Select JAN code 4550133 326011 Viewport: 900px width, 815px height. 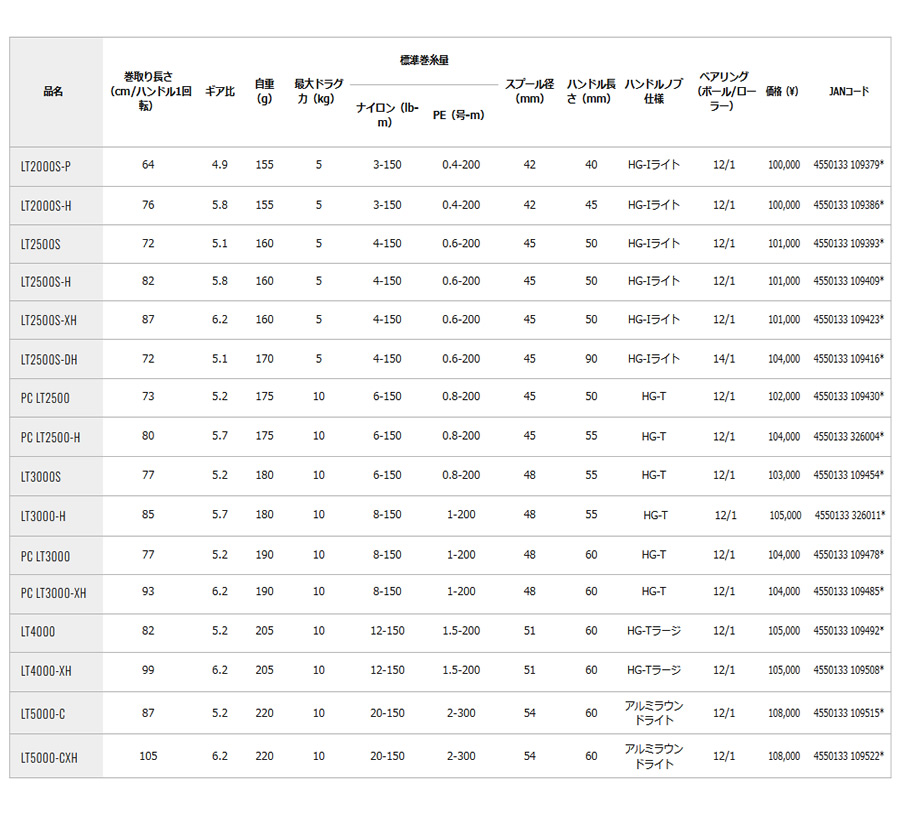[x=850, y=515]
